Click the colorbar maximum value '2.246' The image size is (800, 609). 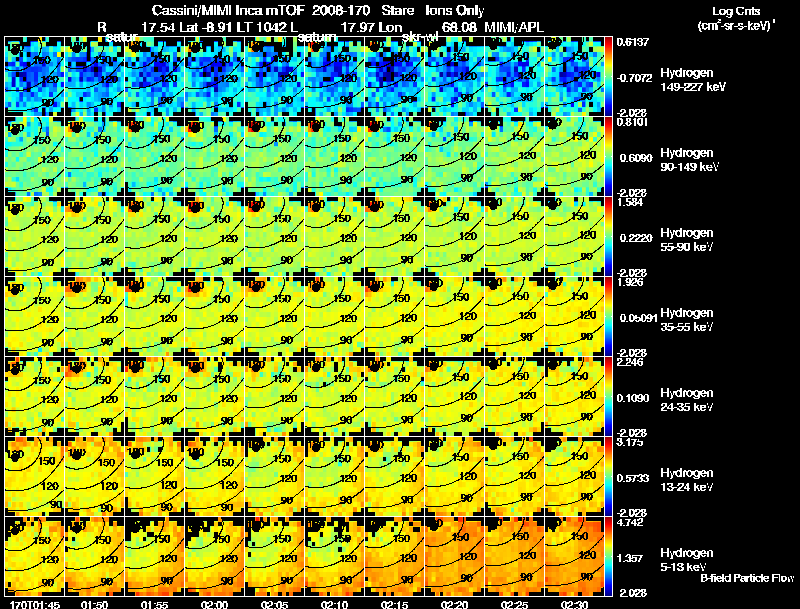point(630,363)
